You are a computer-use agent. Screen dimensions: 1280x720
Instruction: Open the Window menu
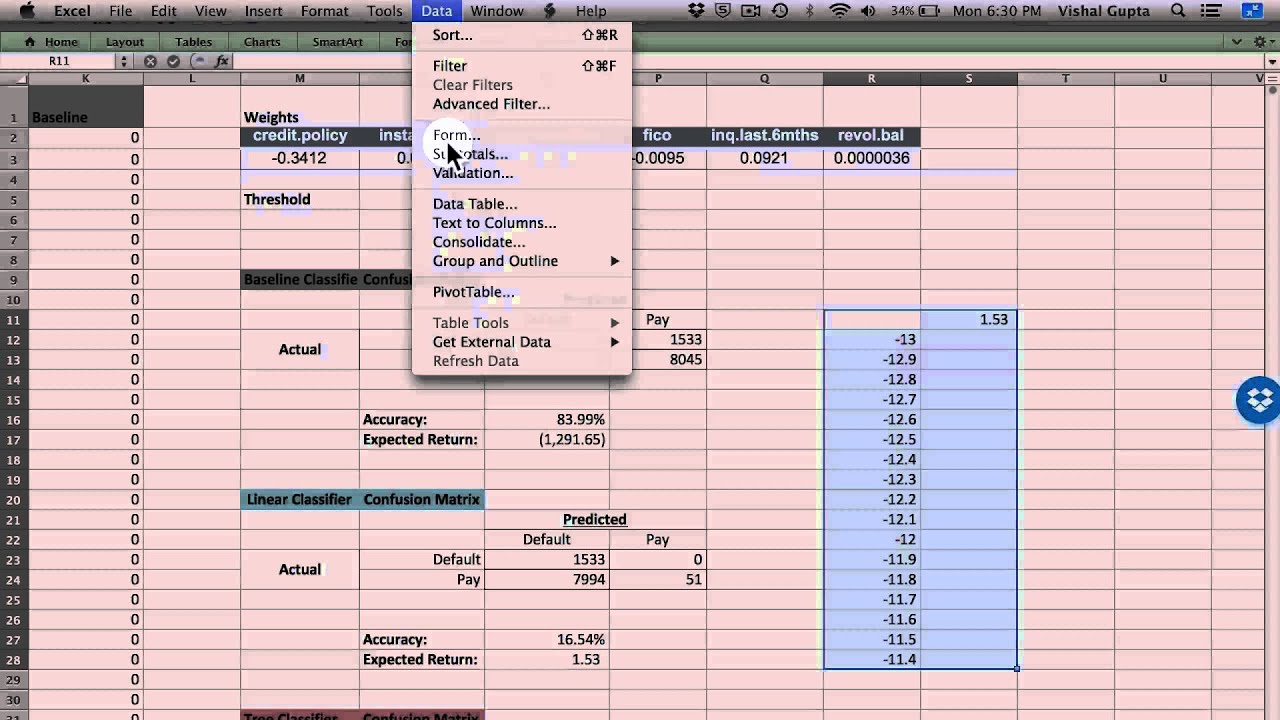tap(497, 11)
